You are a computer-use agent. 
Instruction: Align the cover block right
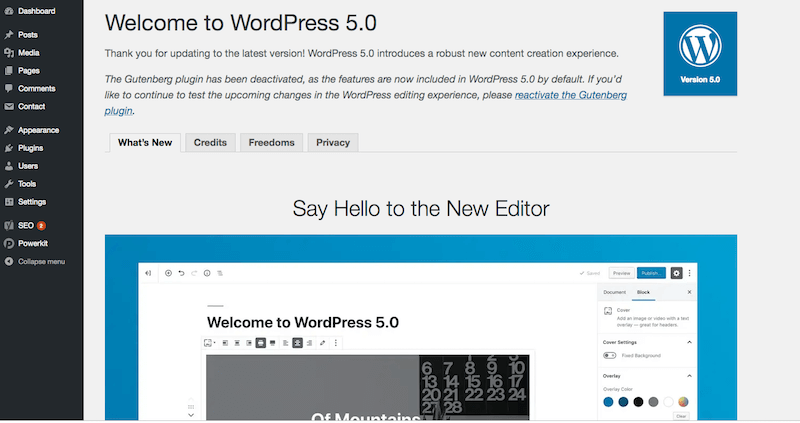[248, 343]
